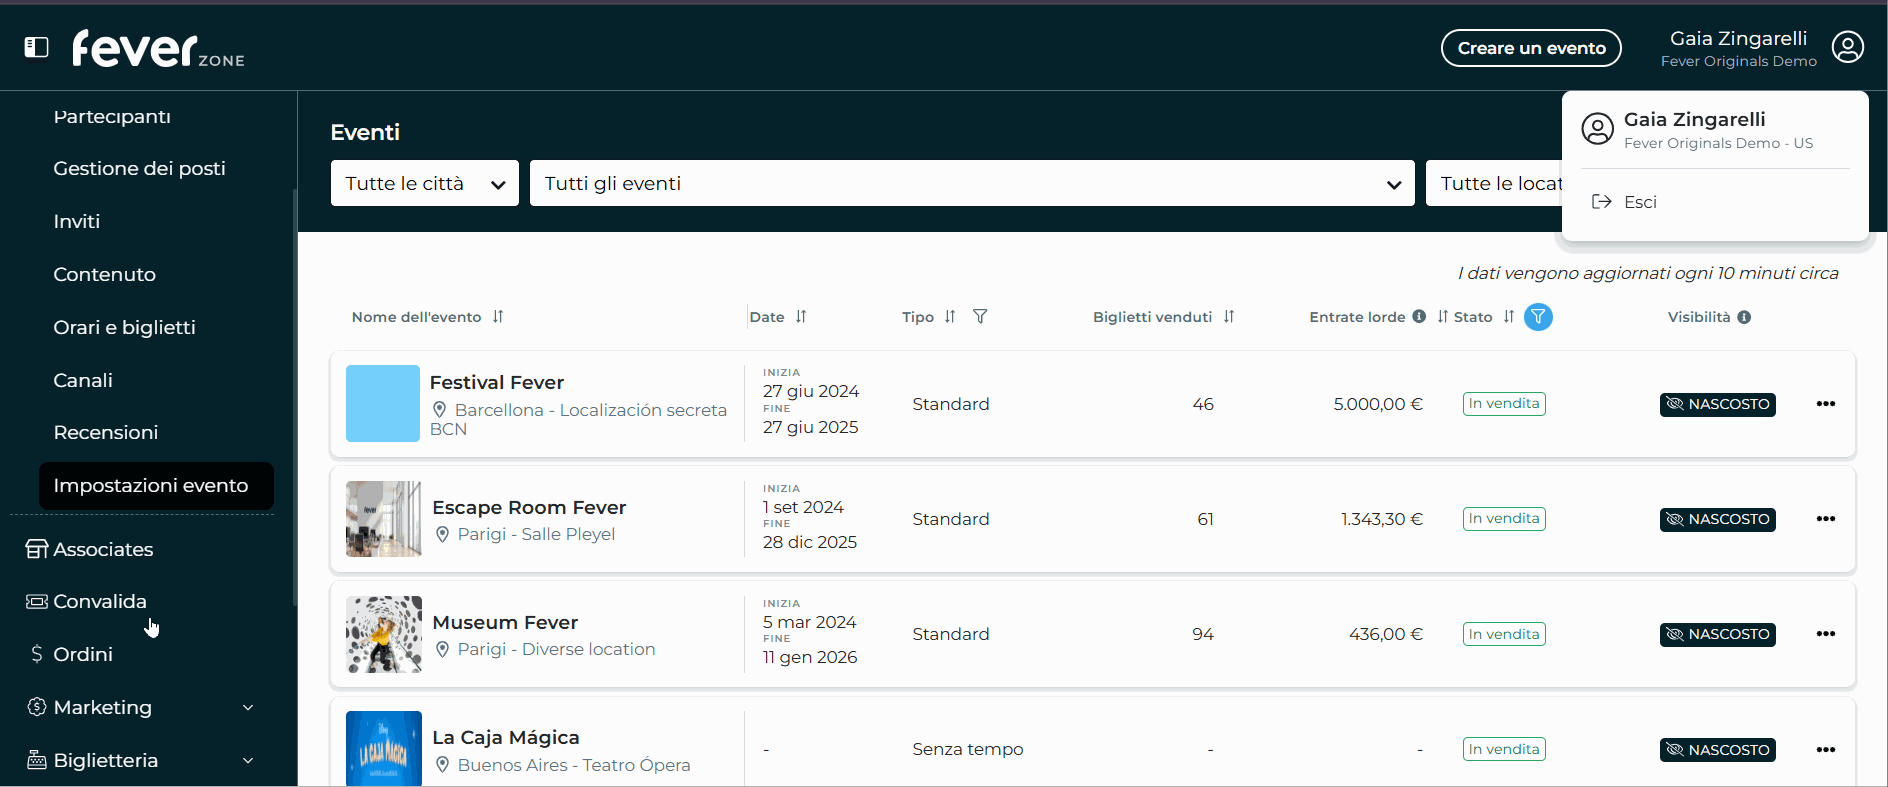Open three-dot menu for Festival Fever
Screen dimensions: 1888x787
click(1825, 404)
